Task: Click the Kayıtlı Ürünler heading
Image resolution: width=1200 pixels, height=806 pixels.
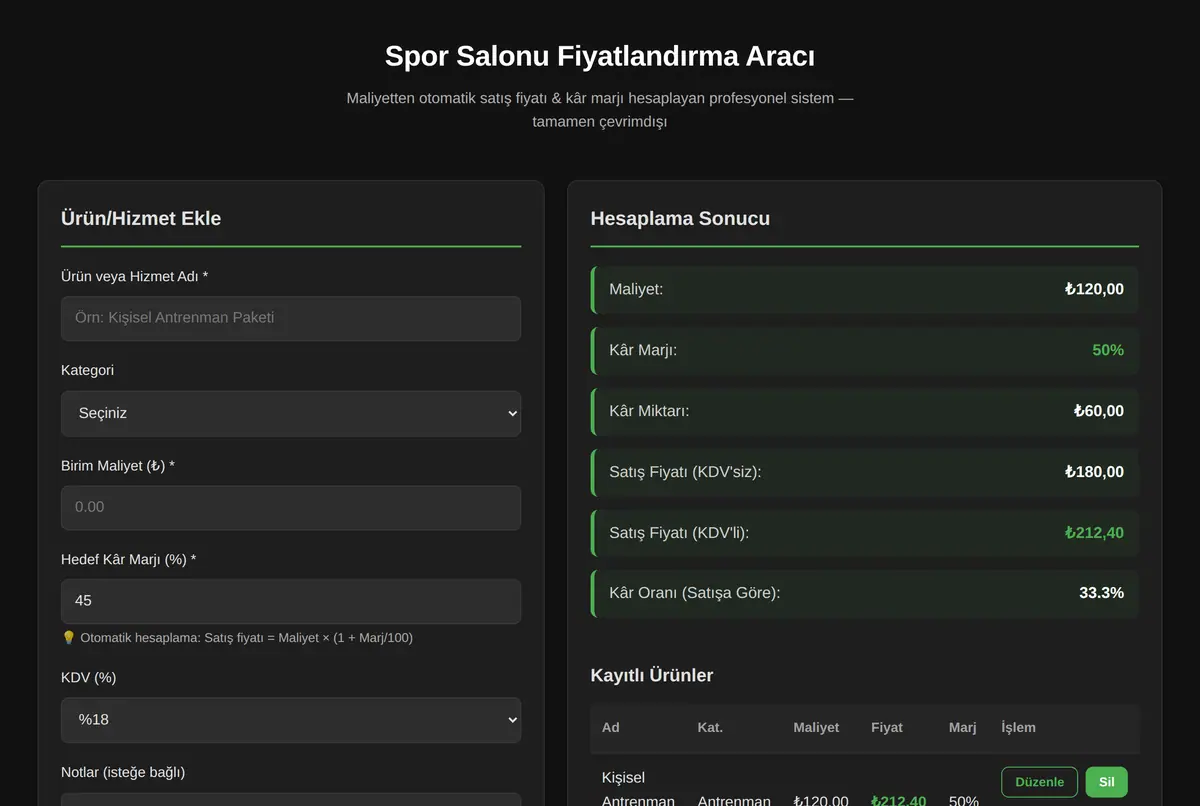Action: [652, 675]
